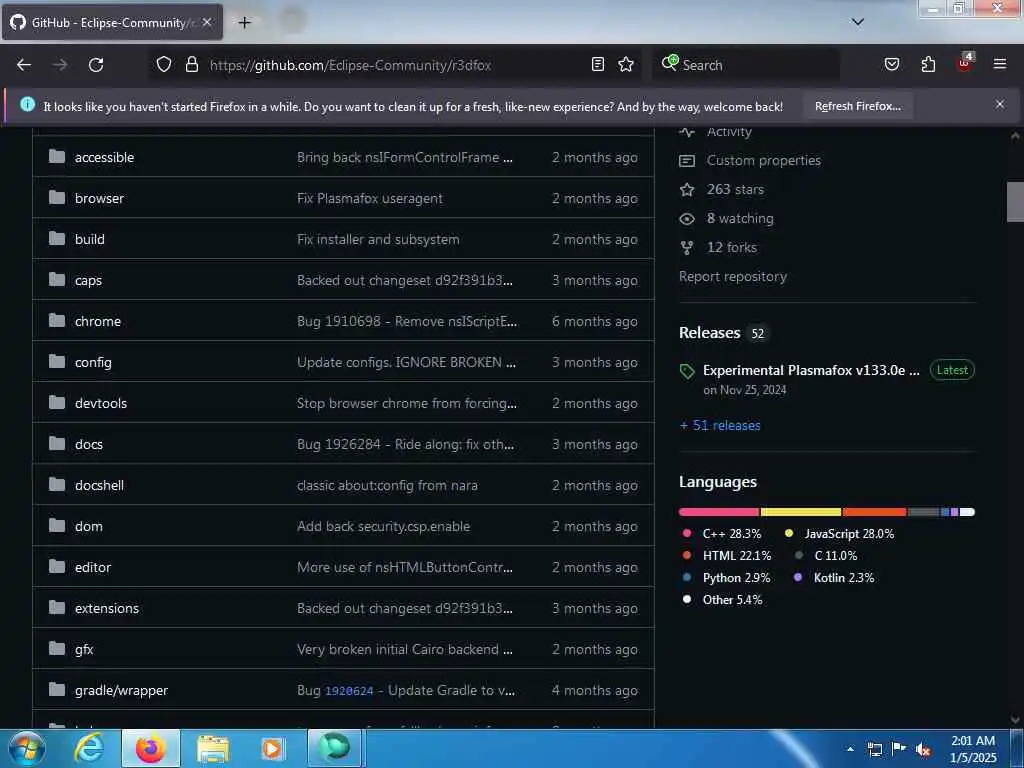Open the extensions puzzle icon
The height and width of the screenshot is (768, 1024).
pyautogui.click(x=928, y=64)
